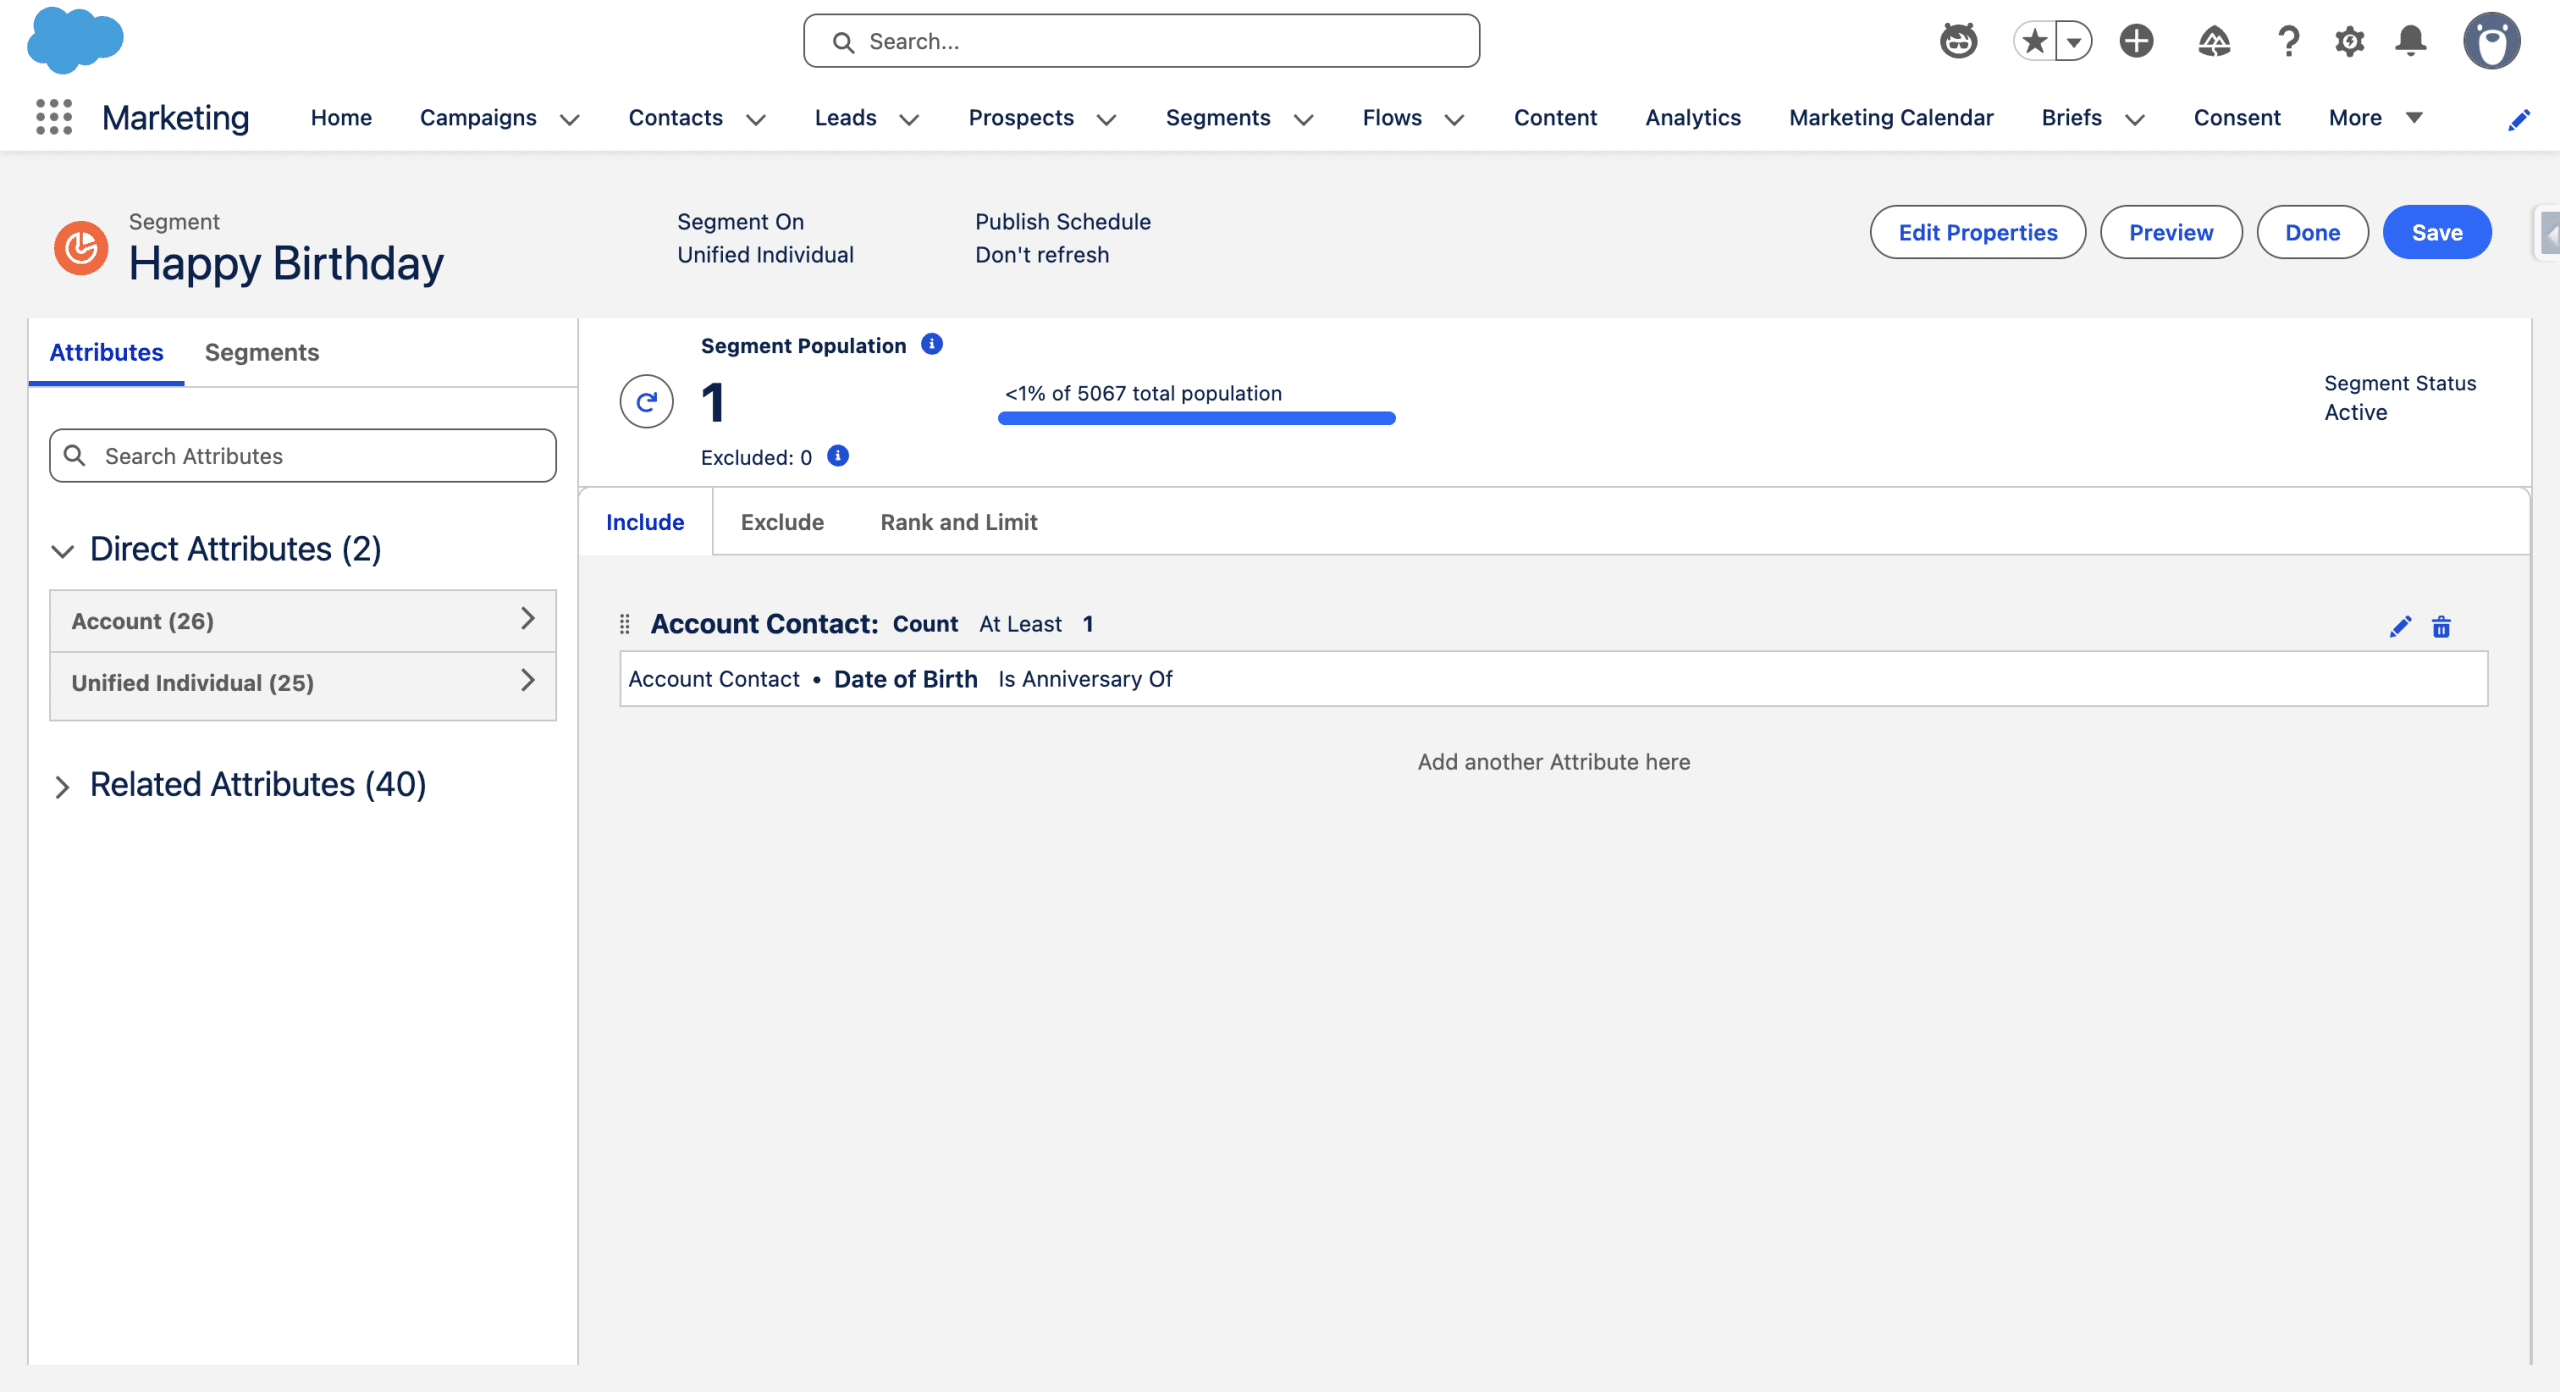The width and height of the screenshot is (2560, 1392).
Task: Click the Excluded count info icon
Action: coord(838,456)
